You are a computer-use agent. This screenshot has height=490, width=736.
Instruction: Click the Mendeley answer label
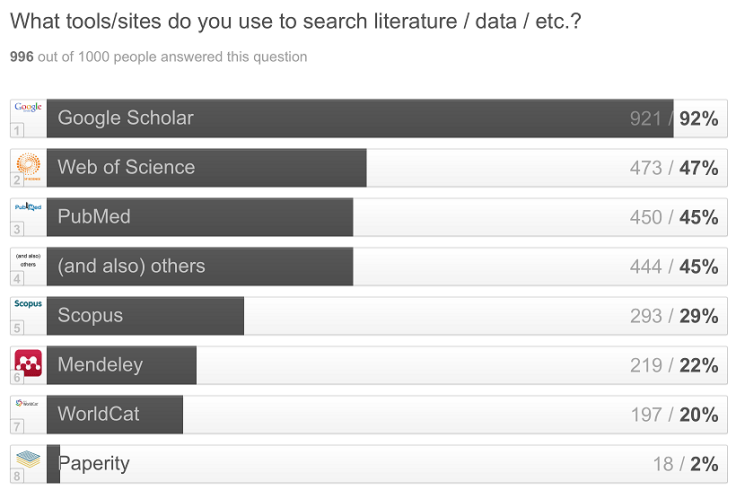point(100,365)
